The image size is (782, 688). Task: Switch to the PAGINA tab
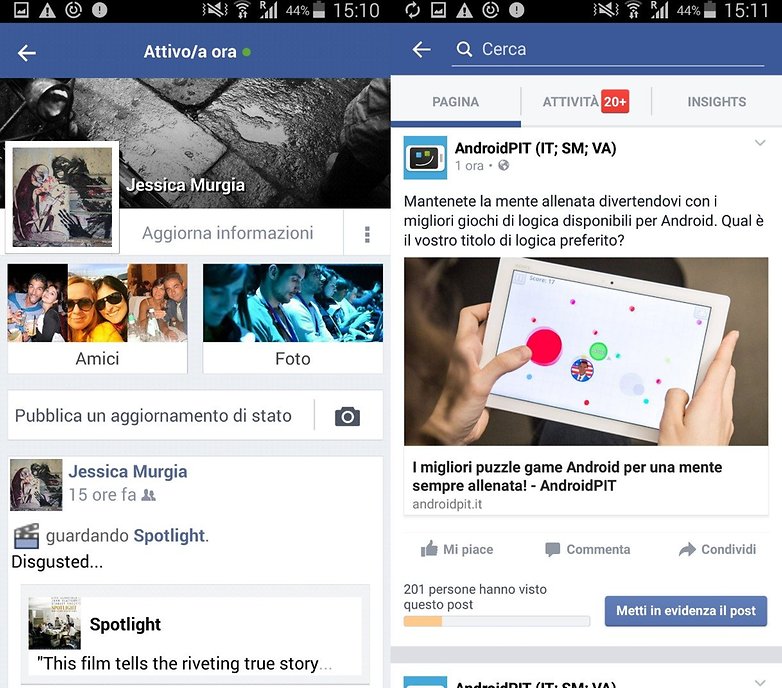(x=455, y=102)
